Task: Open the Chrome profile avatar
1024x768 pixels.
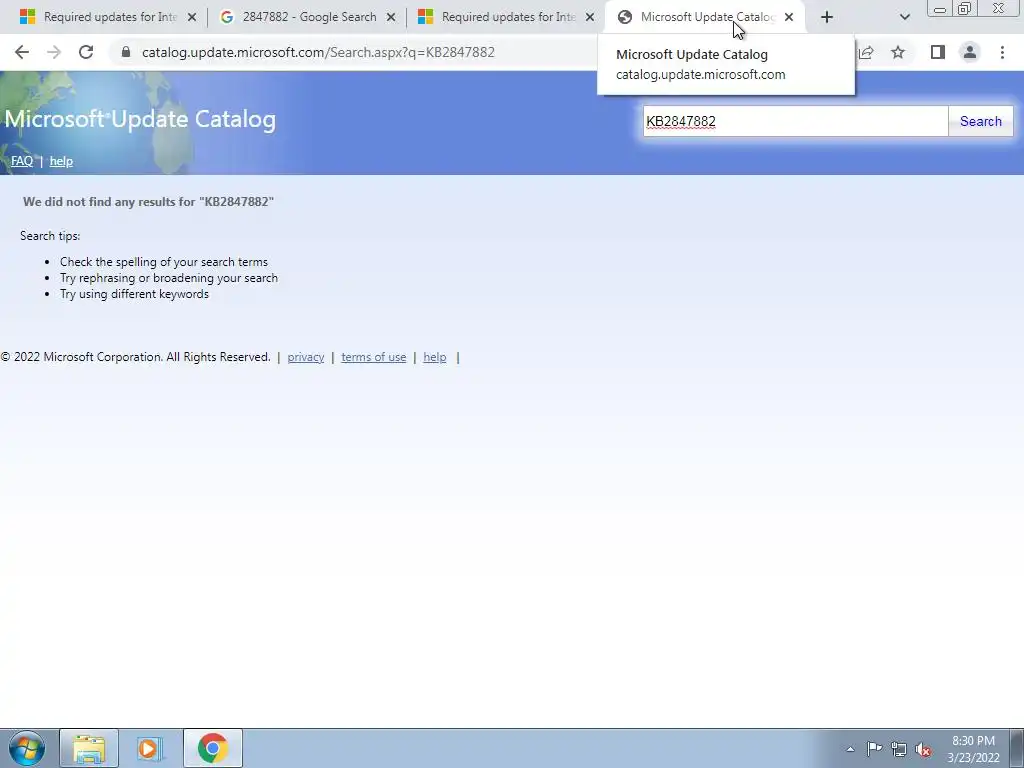Action: (x=970, y=52)
